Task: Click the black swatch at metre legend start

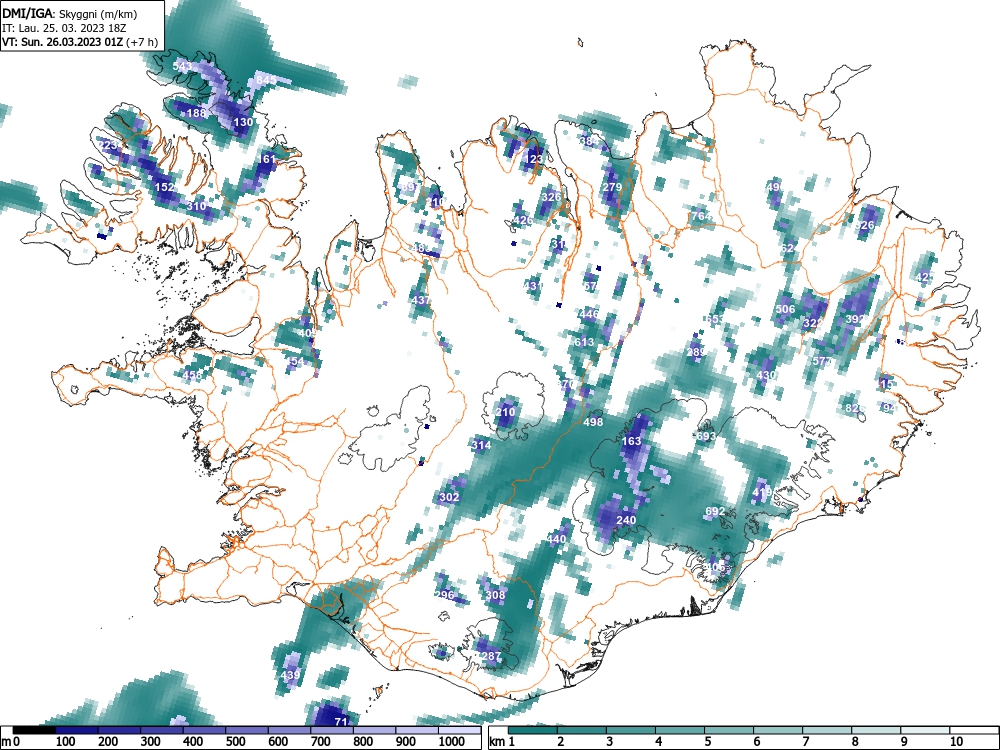Action: (x=34, y=730)
